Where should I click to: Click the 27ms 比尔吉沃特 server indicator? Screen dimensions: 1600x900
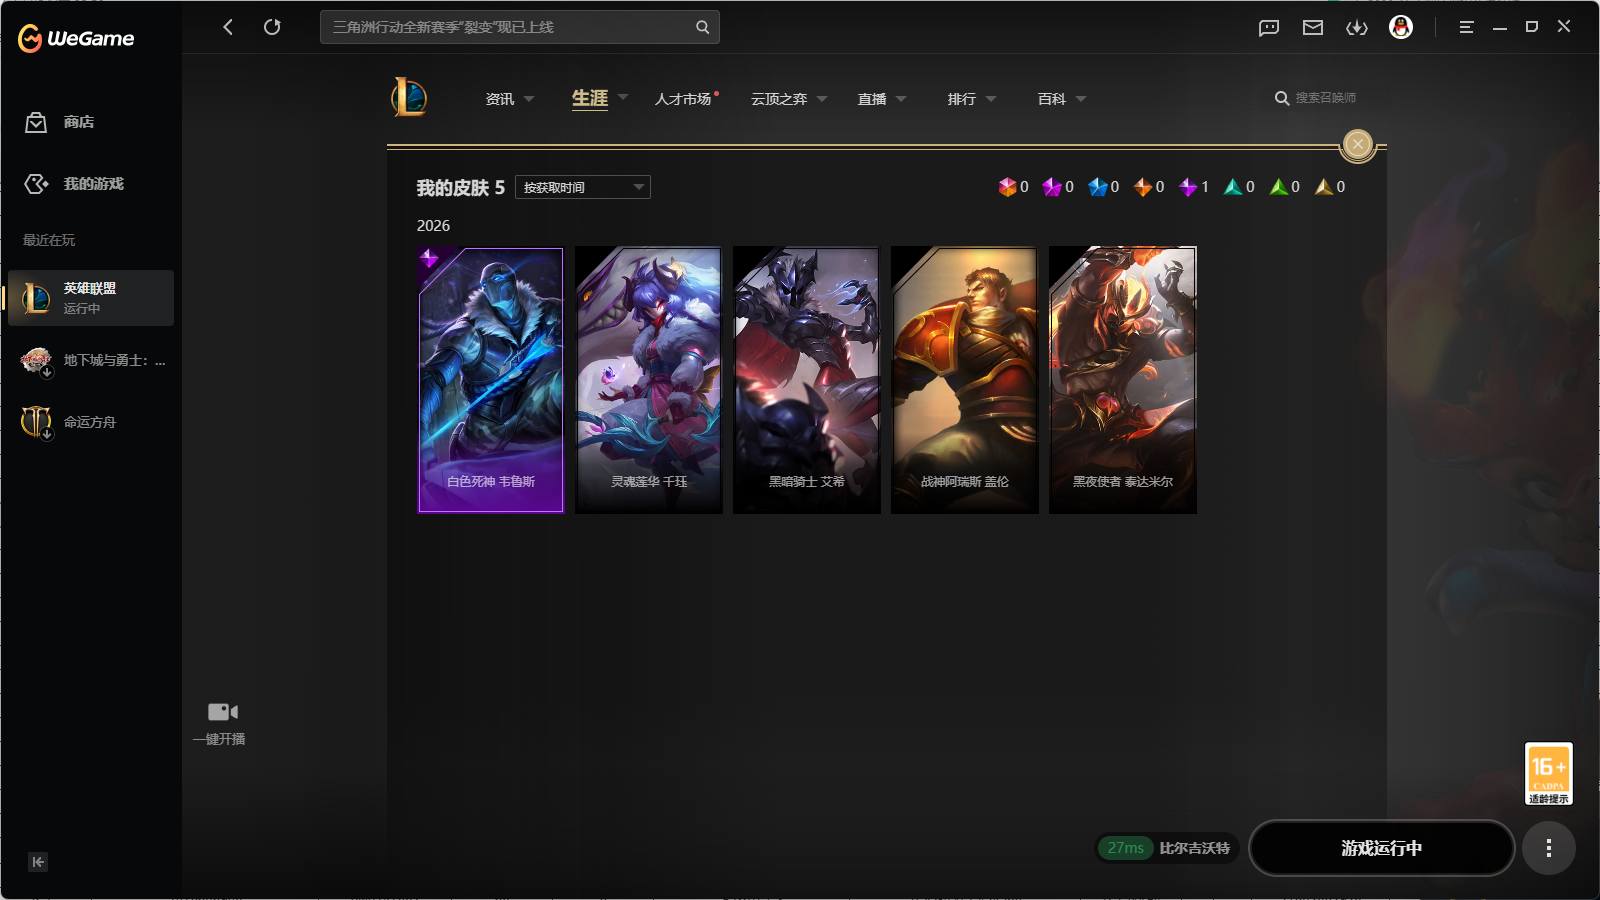pyautogui.click(x=1167, y=848)
